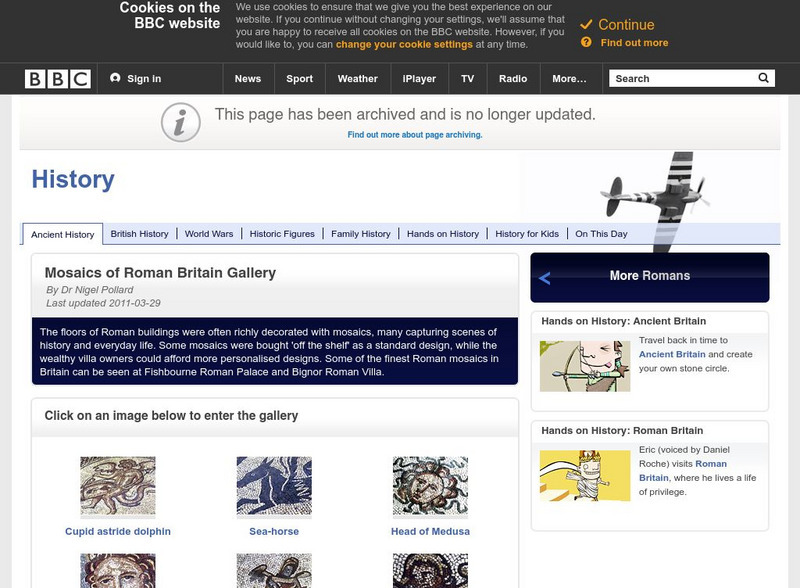Viewport: 800px width, 588px height.
Task: Open the Ancient Britain link
Action: point(672,354)
